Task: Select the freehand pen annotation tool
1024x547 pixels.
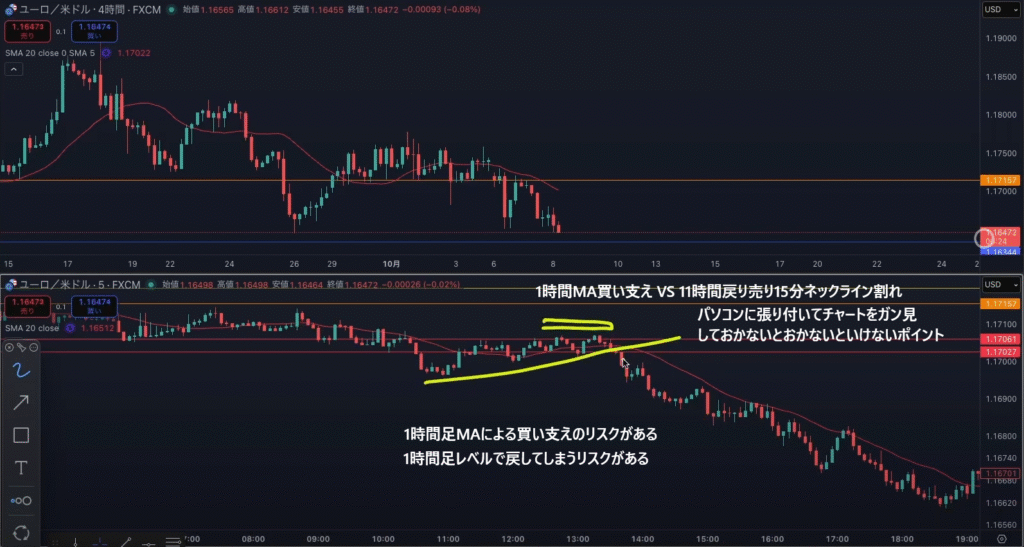Action: coord(21,370)
